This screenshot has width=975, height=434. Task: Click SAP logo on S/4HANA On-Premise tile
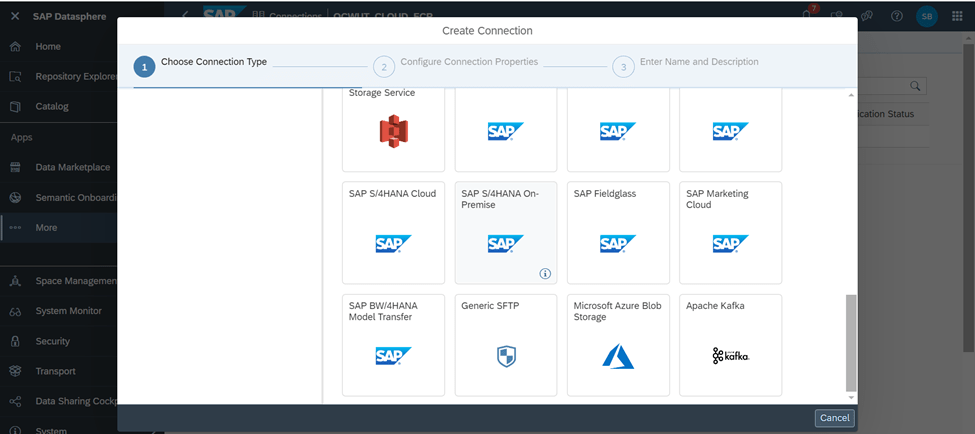pos(506,244)
